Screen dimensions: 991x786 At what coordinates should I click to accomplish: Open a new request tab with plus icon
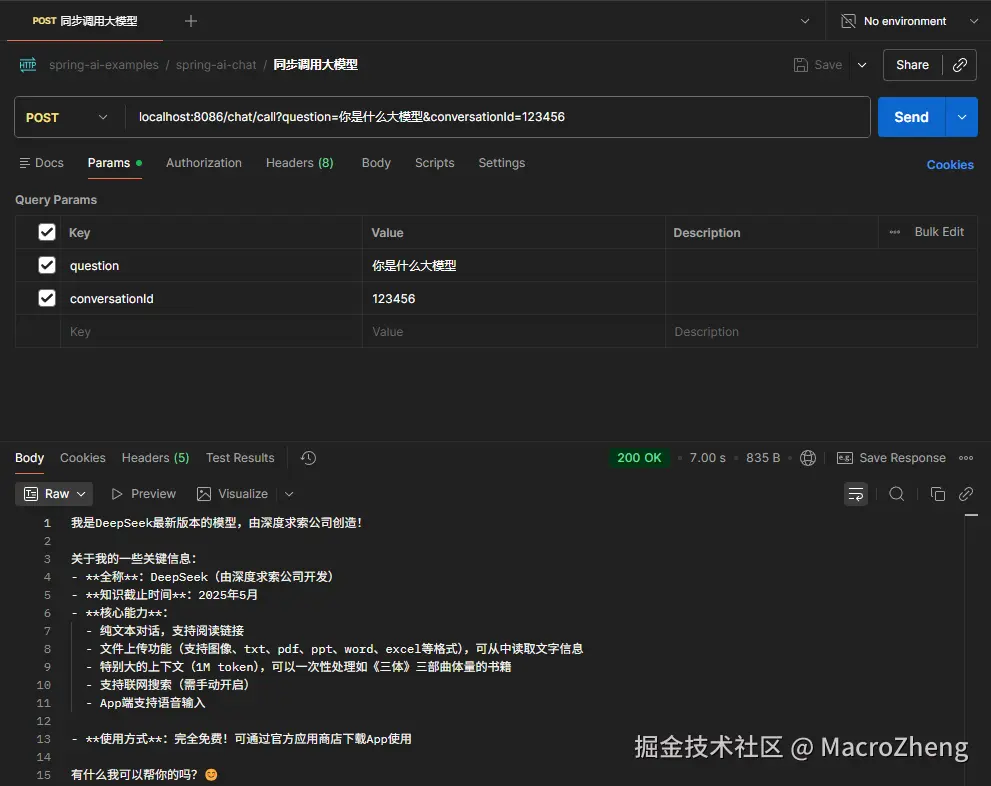tap(190, 21)
